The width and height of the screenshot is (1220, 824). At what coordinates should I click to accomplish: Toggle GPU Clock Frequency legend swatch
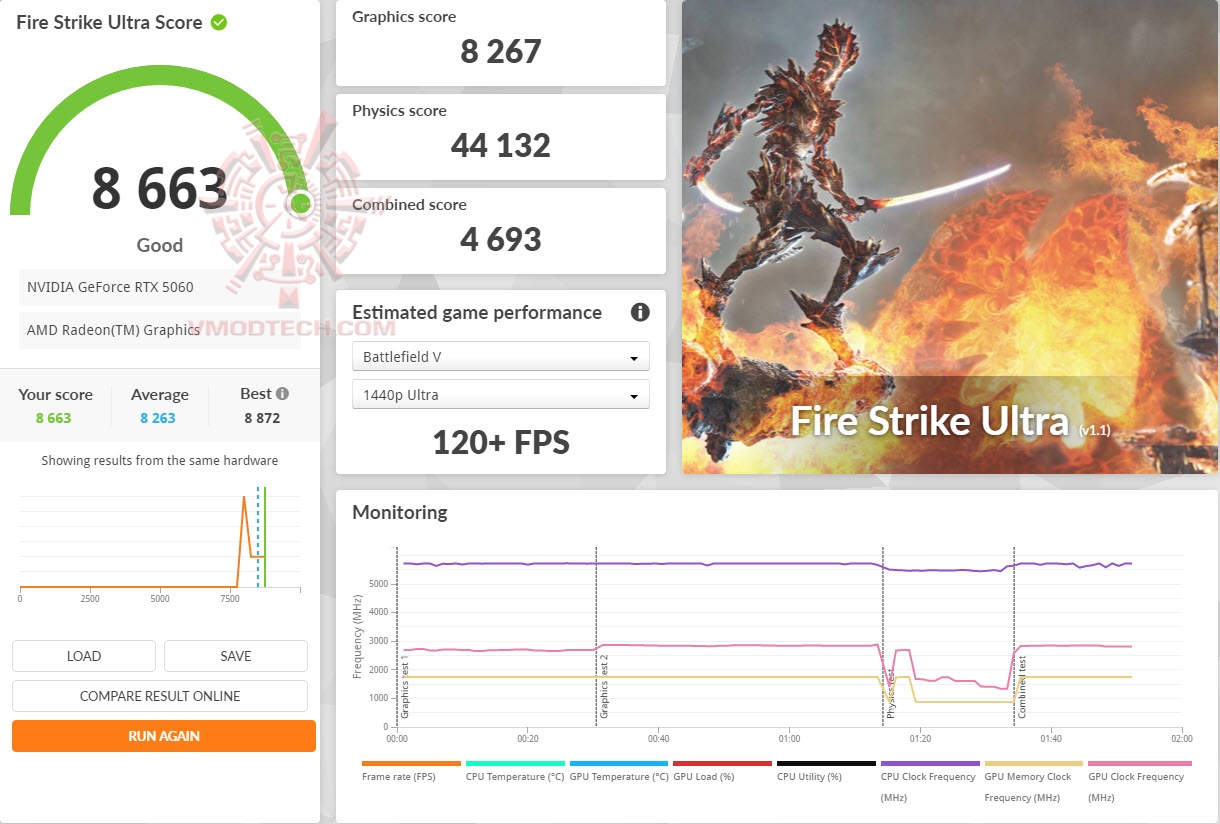click(1138, 763)
